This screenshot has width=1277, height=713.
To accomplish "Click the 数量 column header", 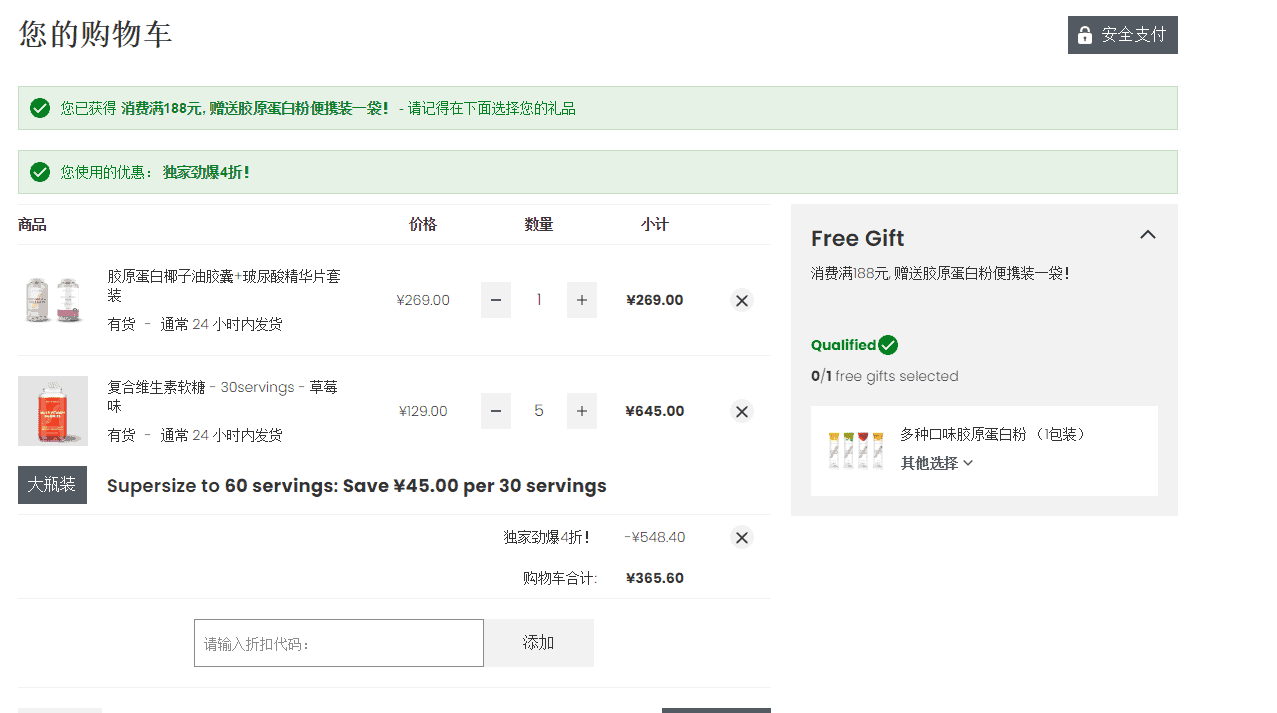I will (539, 224).
